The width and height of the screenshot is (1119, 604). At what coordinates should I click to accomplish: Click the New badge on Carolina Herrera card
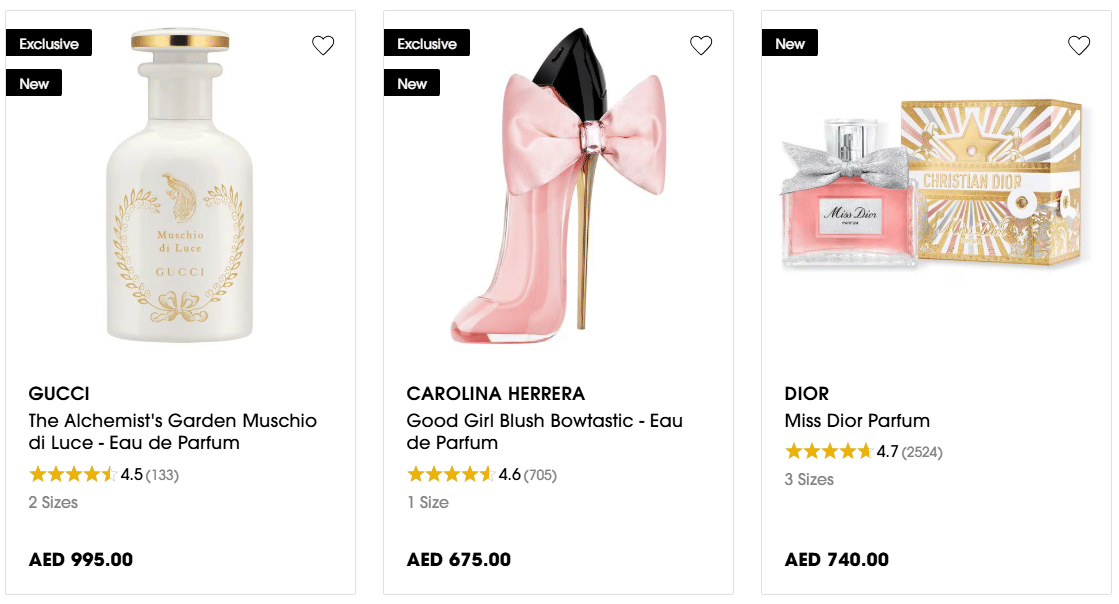tap(412, 83)
